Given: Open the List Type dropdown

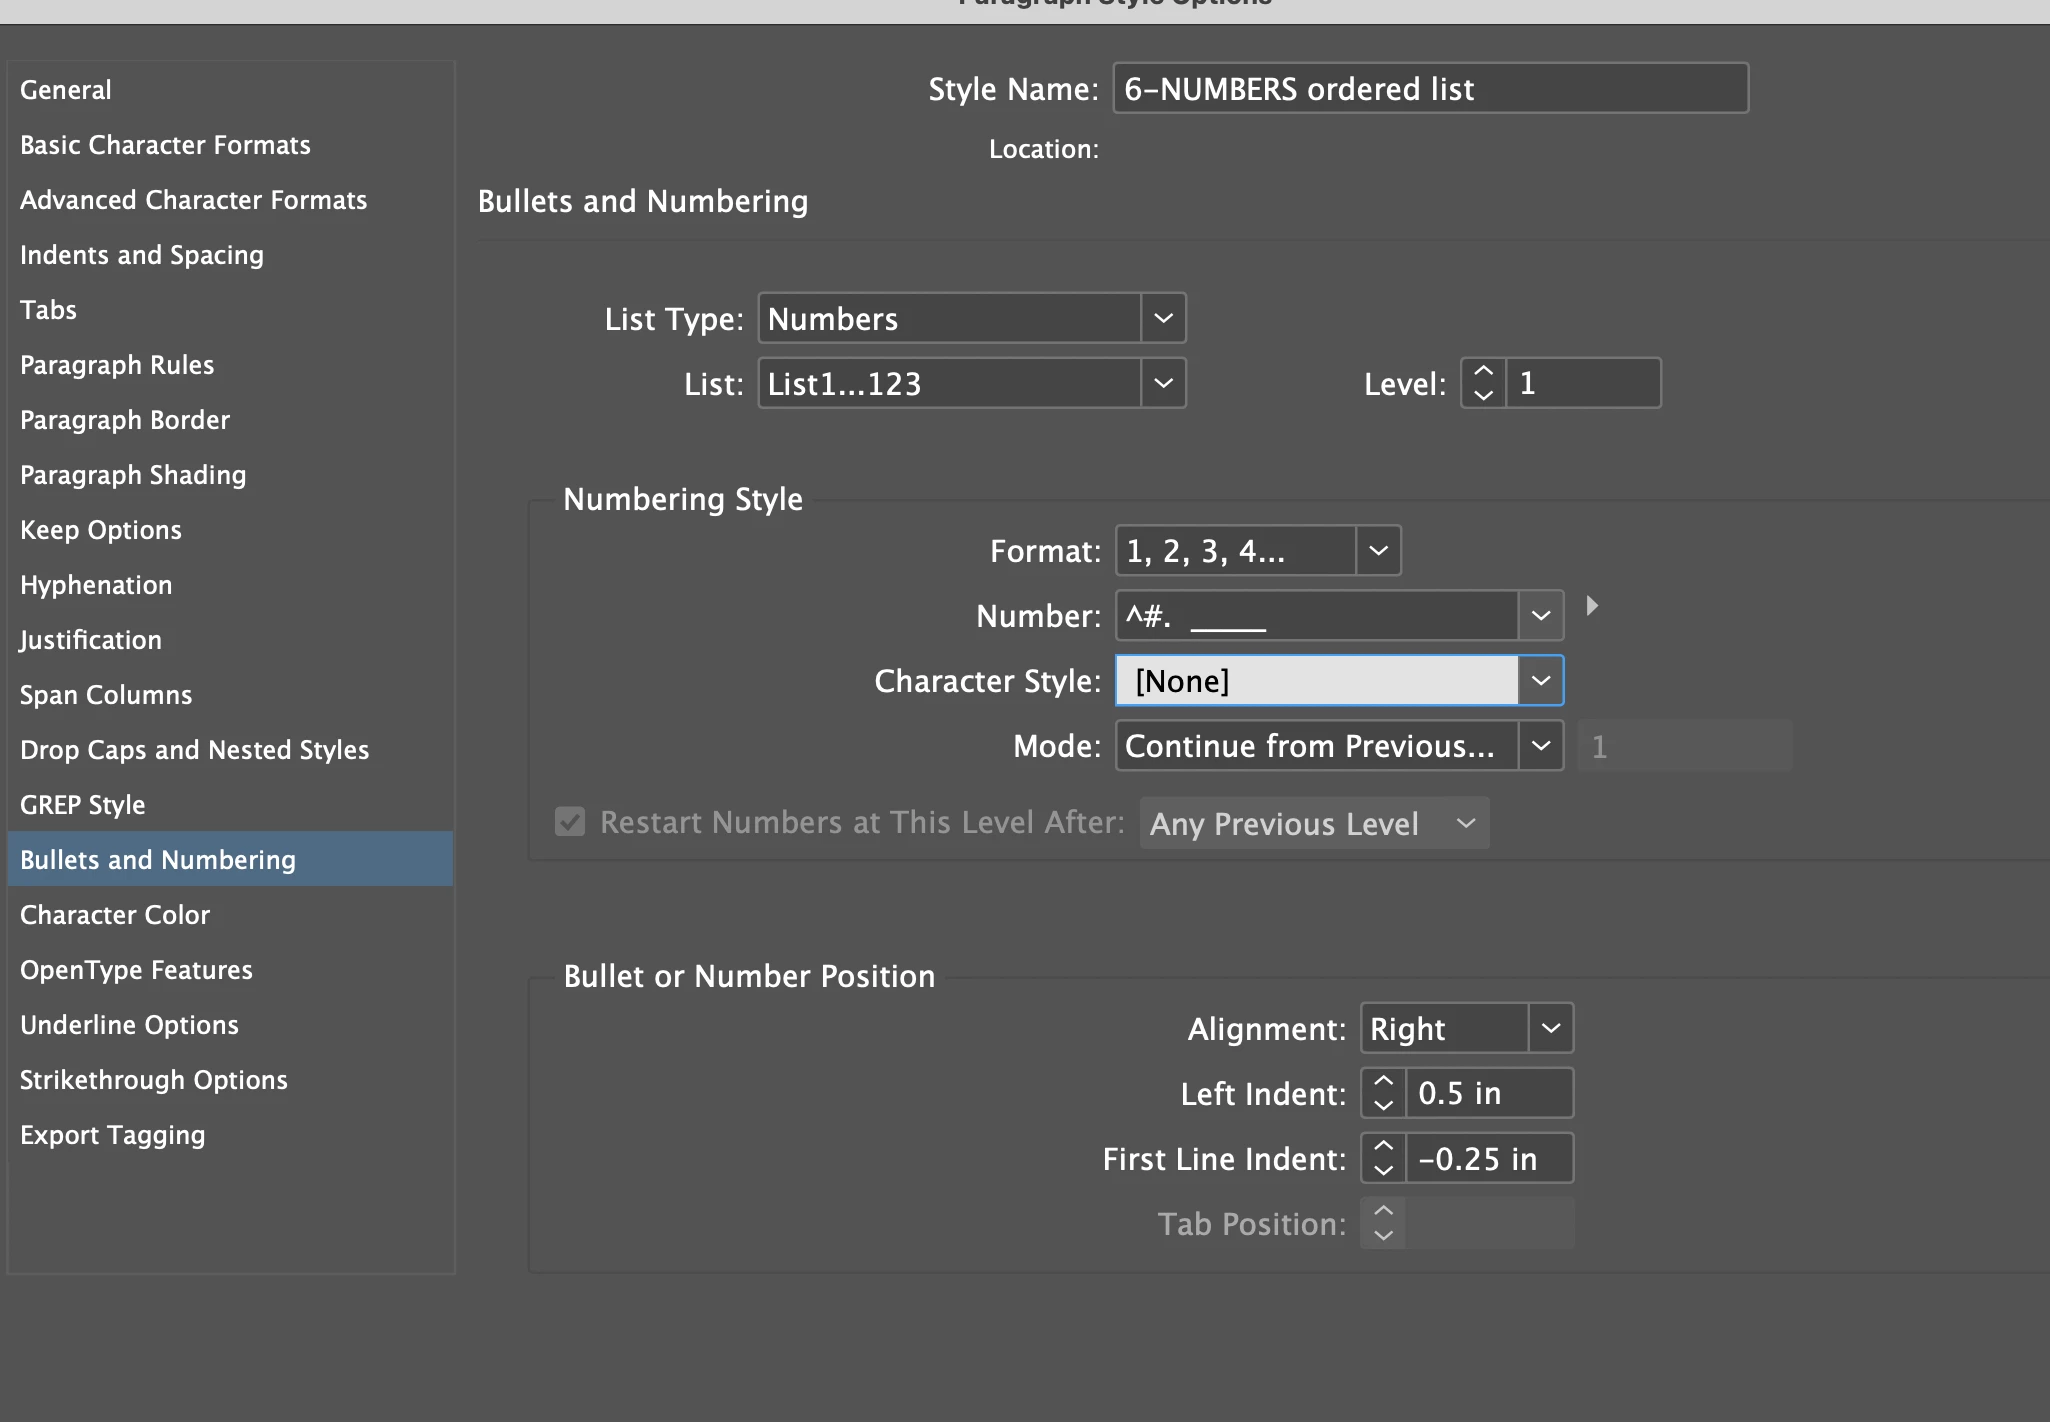Looking at the screenshot, I should point(1163,318).
